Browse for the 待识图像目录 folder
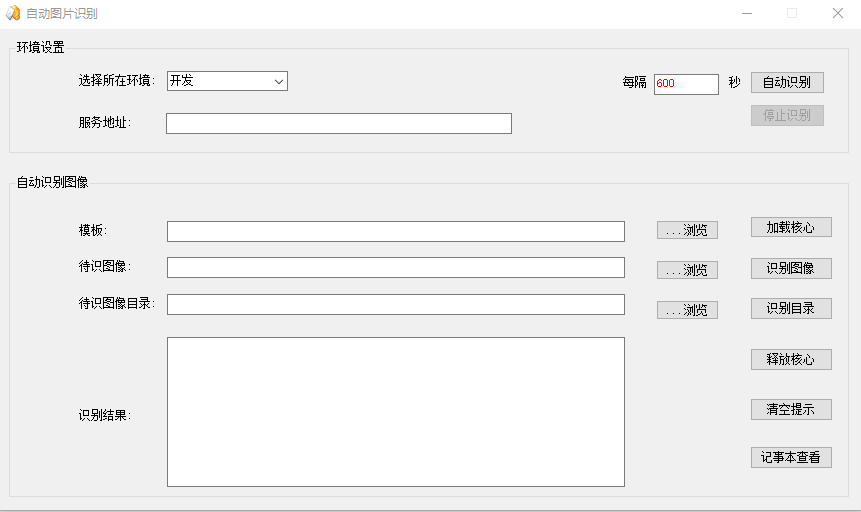 (687, 310)
